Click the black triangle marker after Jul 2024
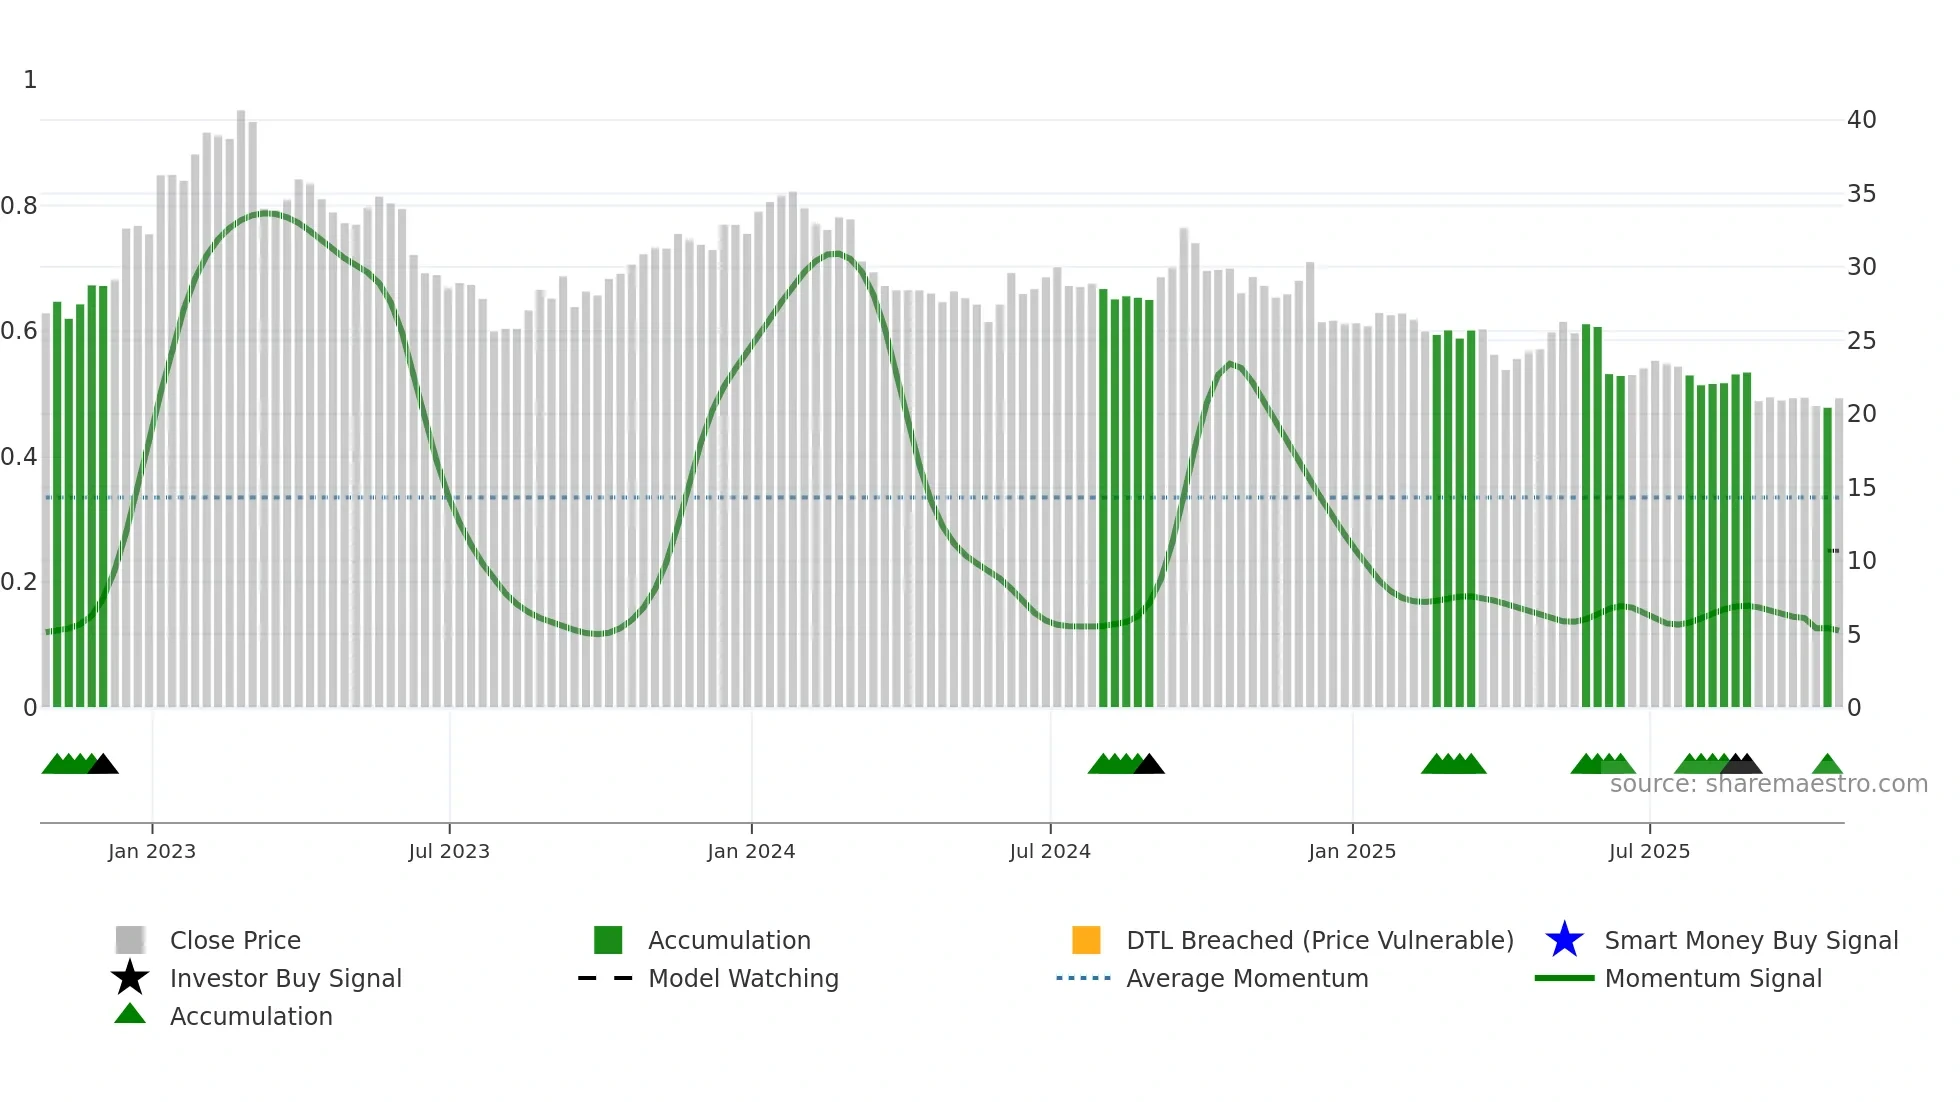The width and height of the screenshot is (1960, 1102). 1149,765
